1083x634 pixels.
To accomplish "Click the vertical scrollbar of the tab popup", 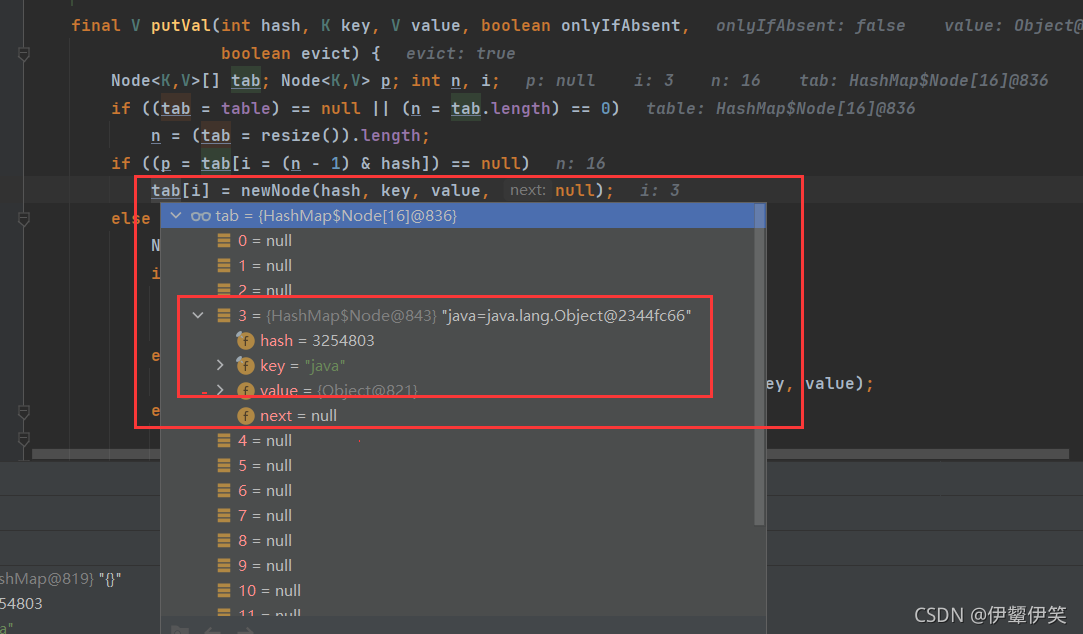I will (760, 364).
